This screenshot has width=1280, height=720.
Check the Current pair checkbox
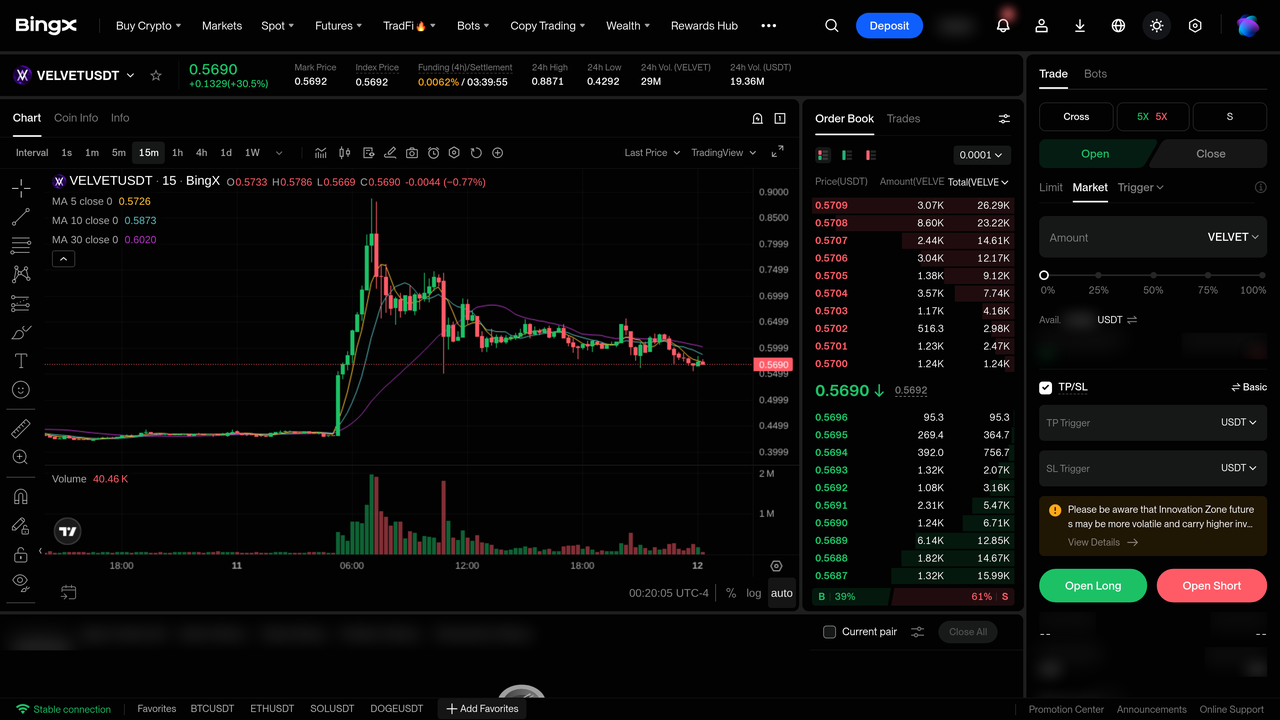pos(829,632)
